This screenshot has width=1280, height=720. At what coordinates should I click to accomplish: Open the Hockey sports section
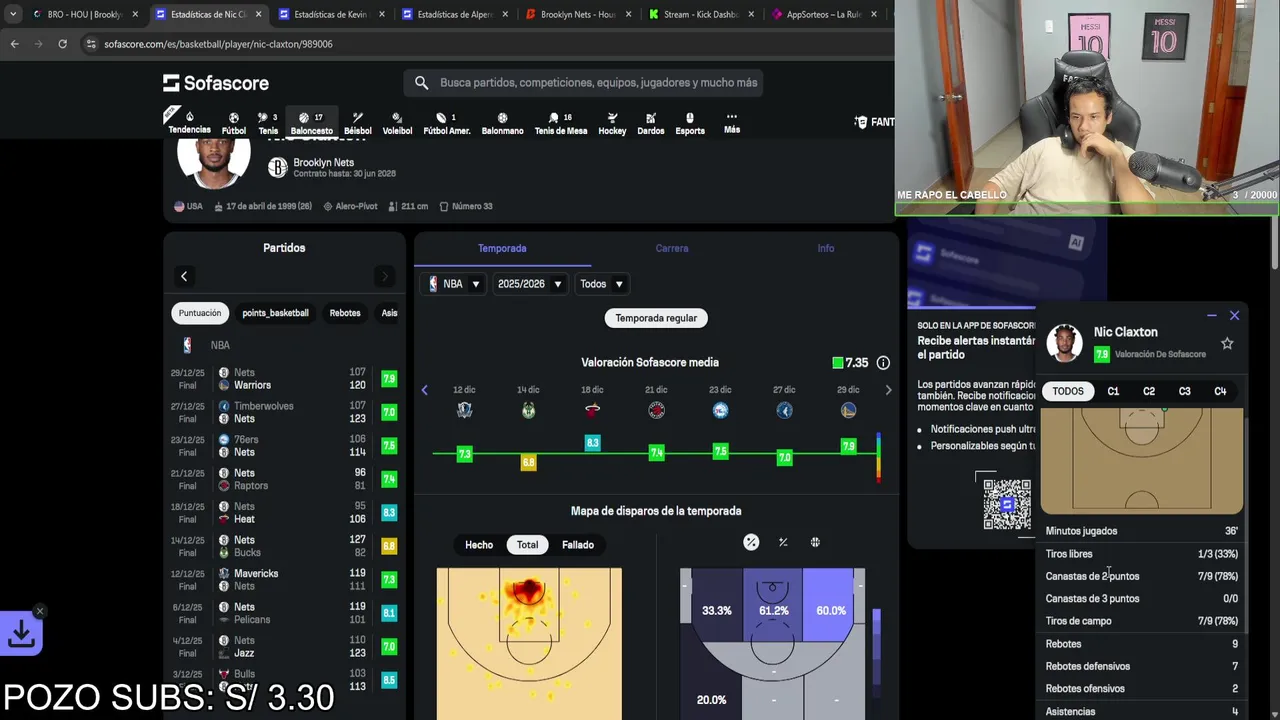(x=612, y=123)
